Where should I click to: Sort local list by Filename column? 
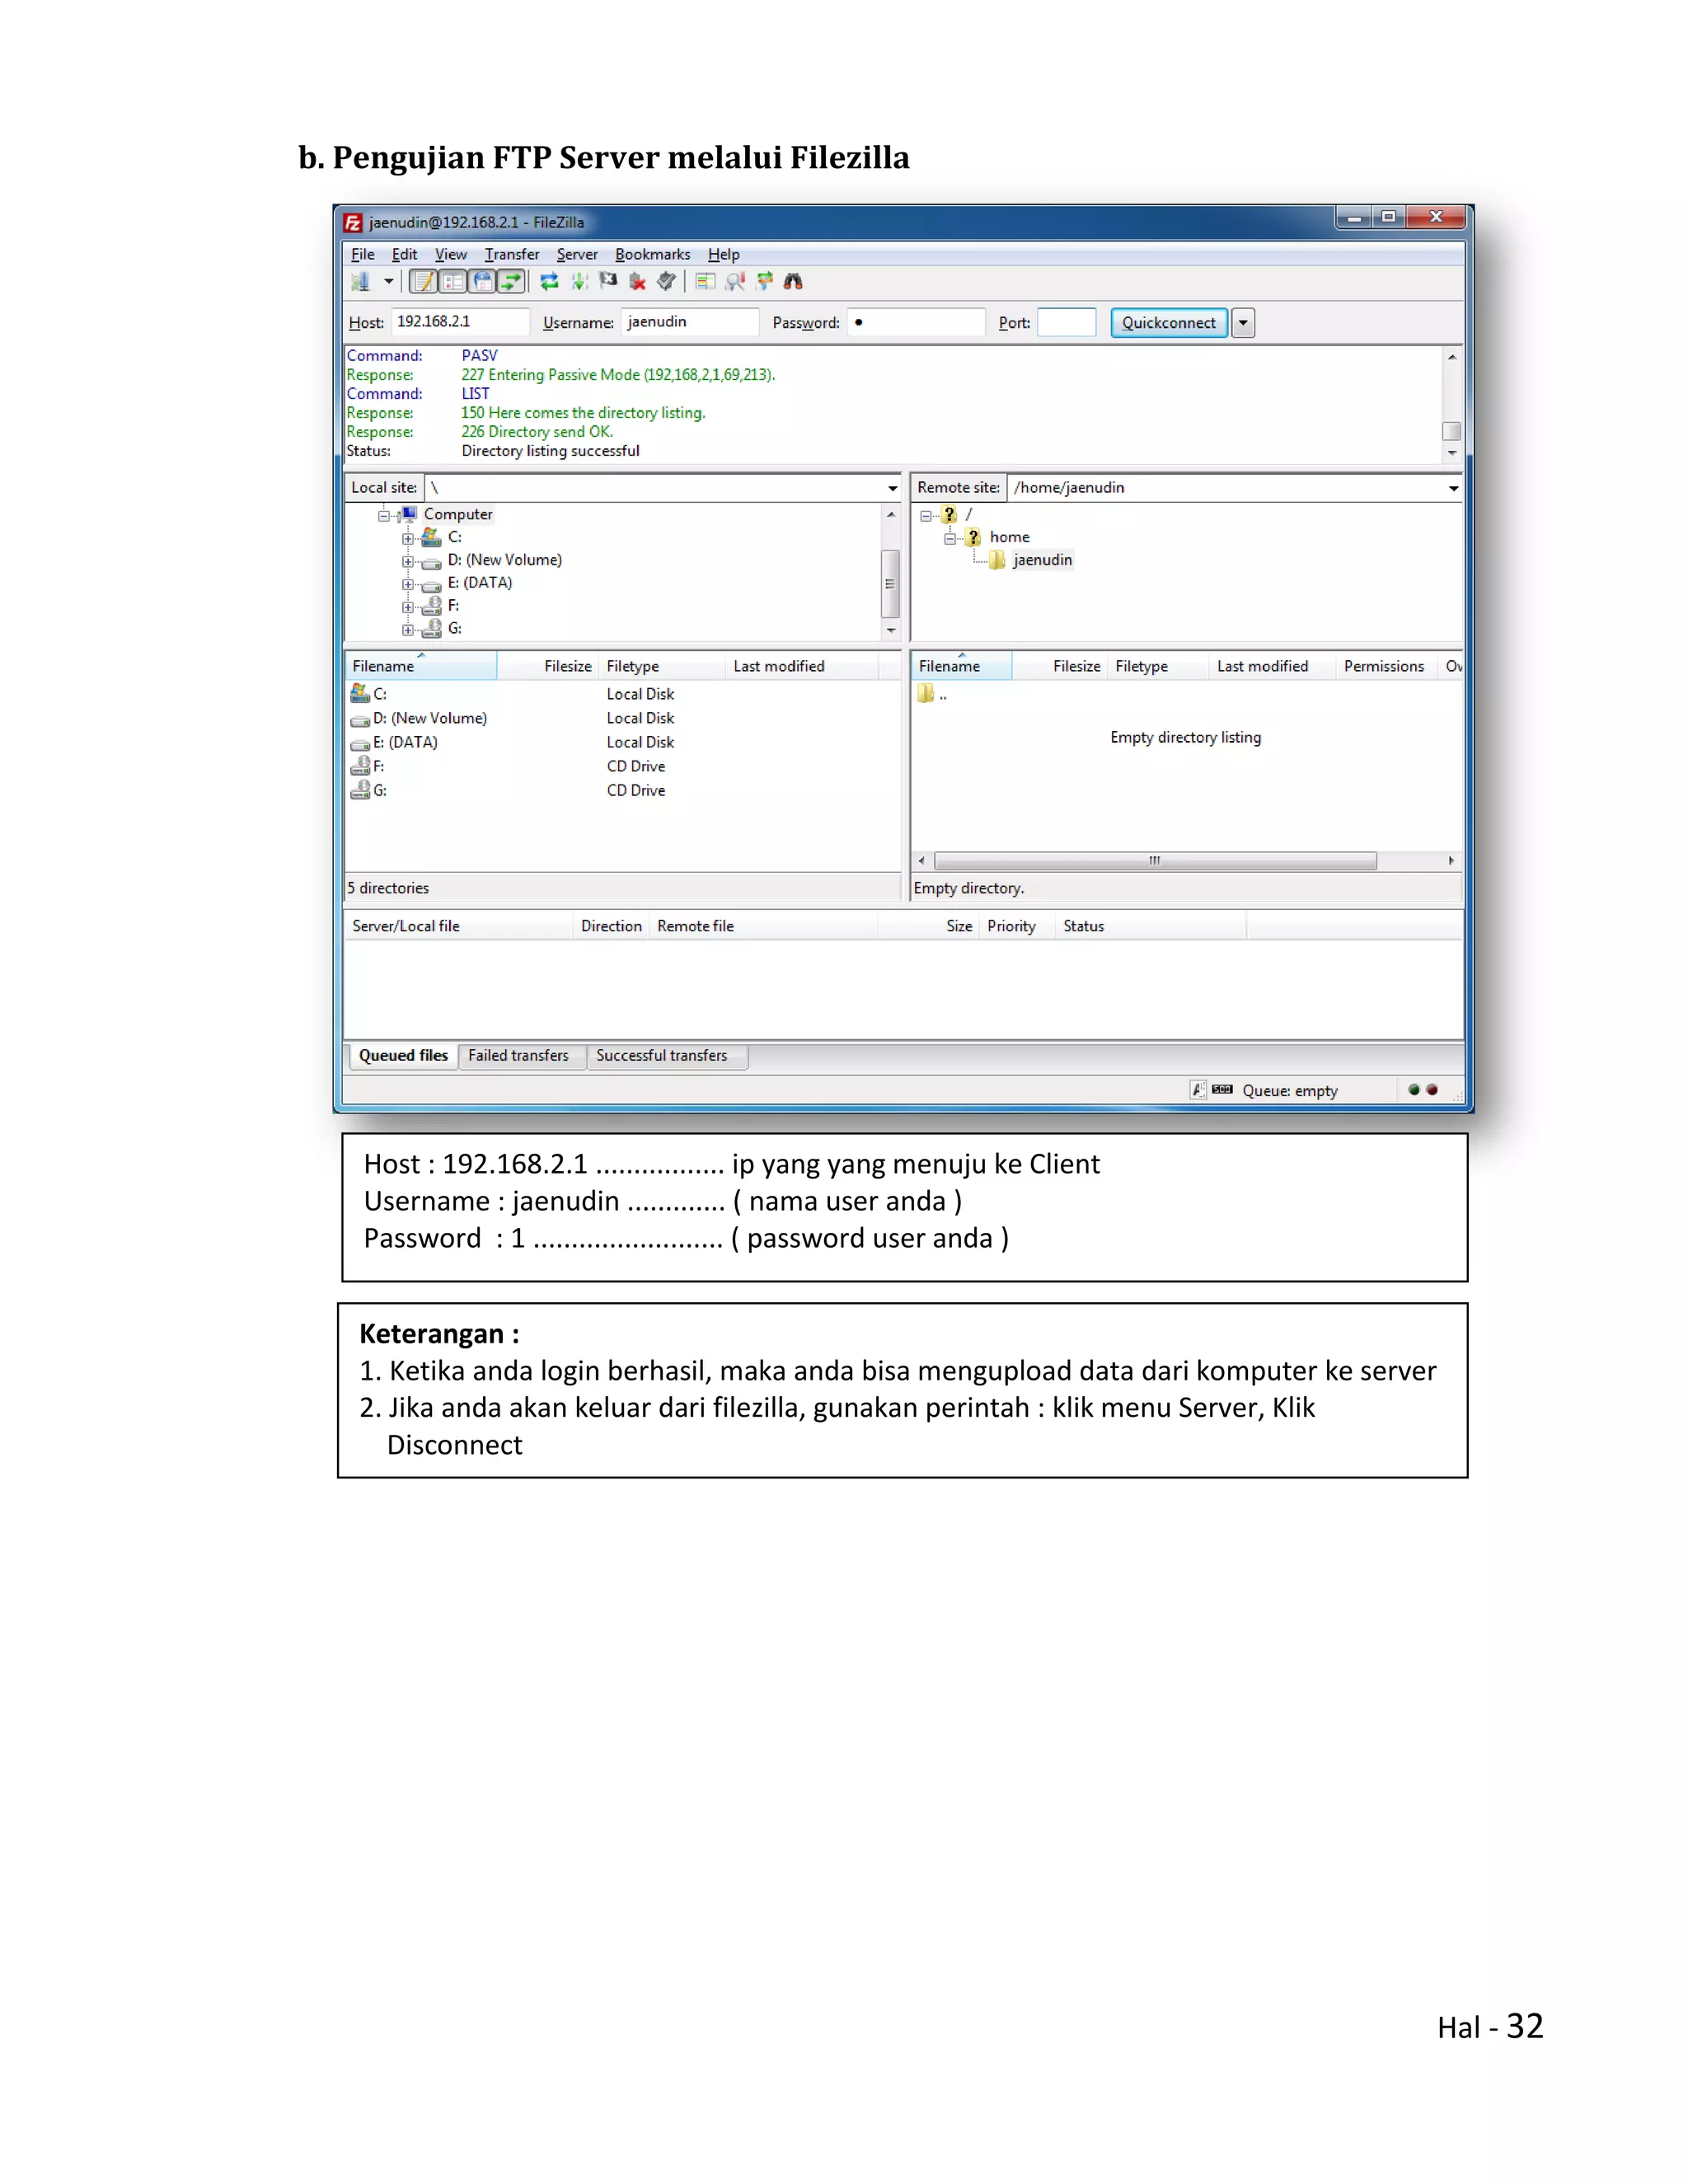pos(421,666)
